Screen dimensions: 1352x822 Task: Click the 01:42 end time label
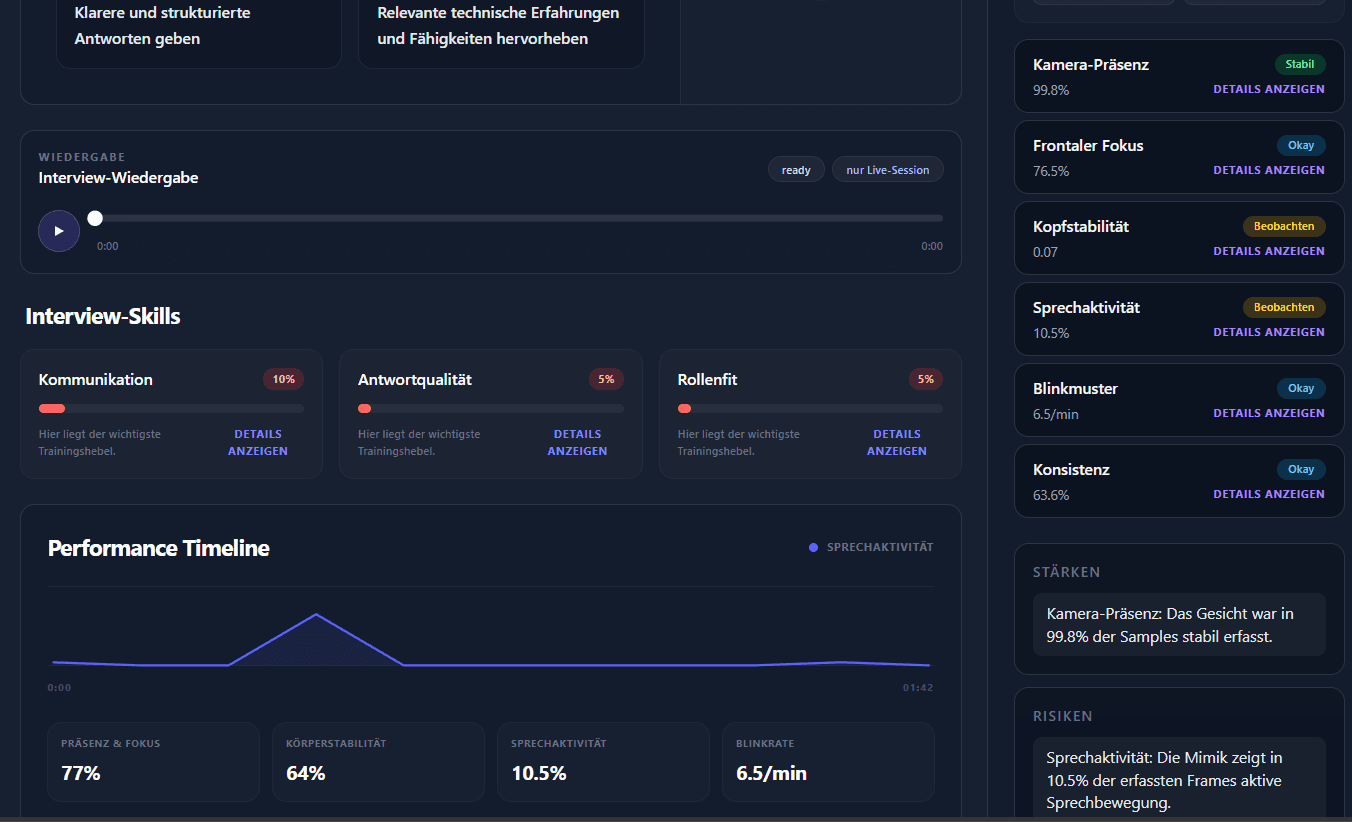[x=918, y=688]
